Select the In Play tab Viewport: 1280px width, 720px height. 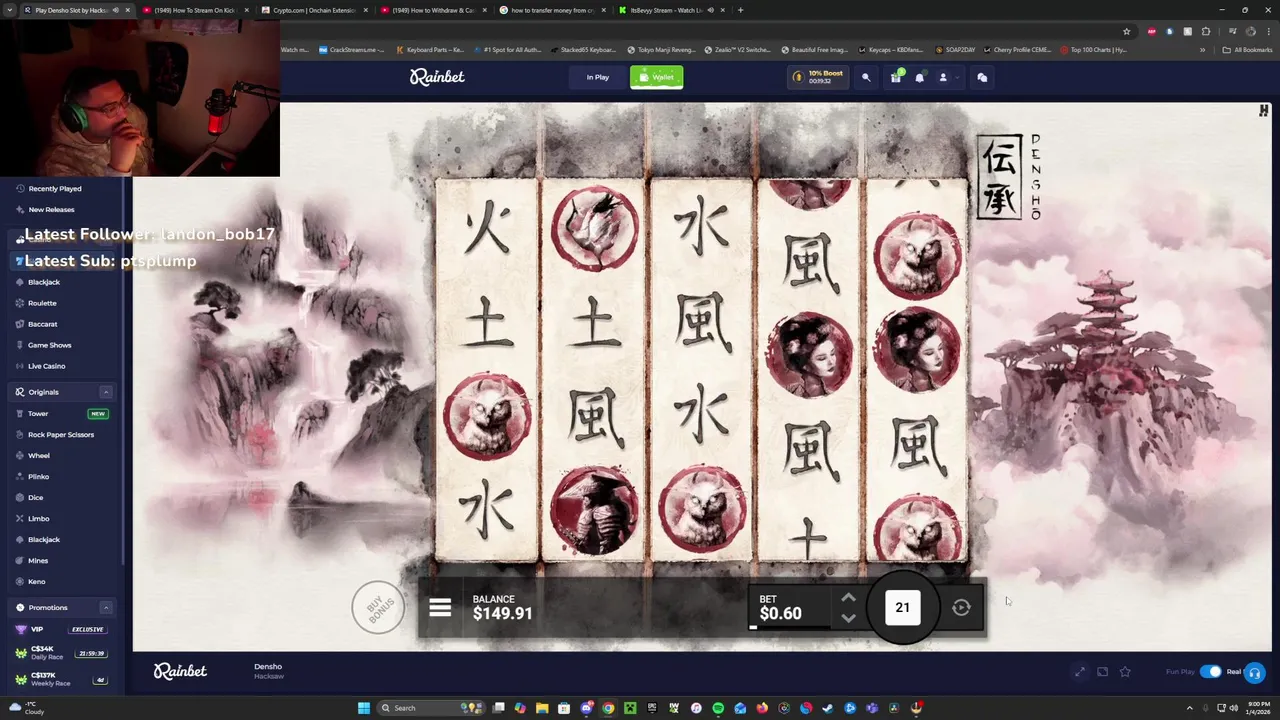coord(598,77)
